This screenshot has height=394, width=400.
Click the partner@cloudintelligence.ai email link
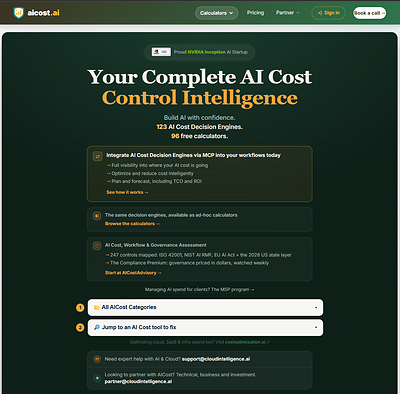[138, 381]
